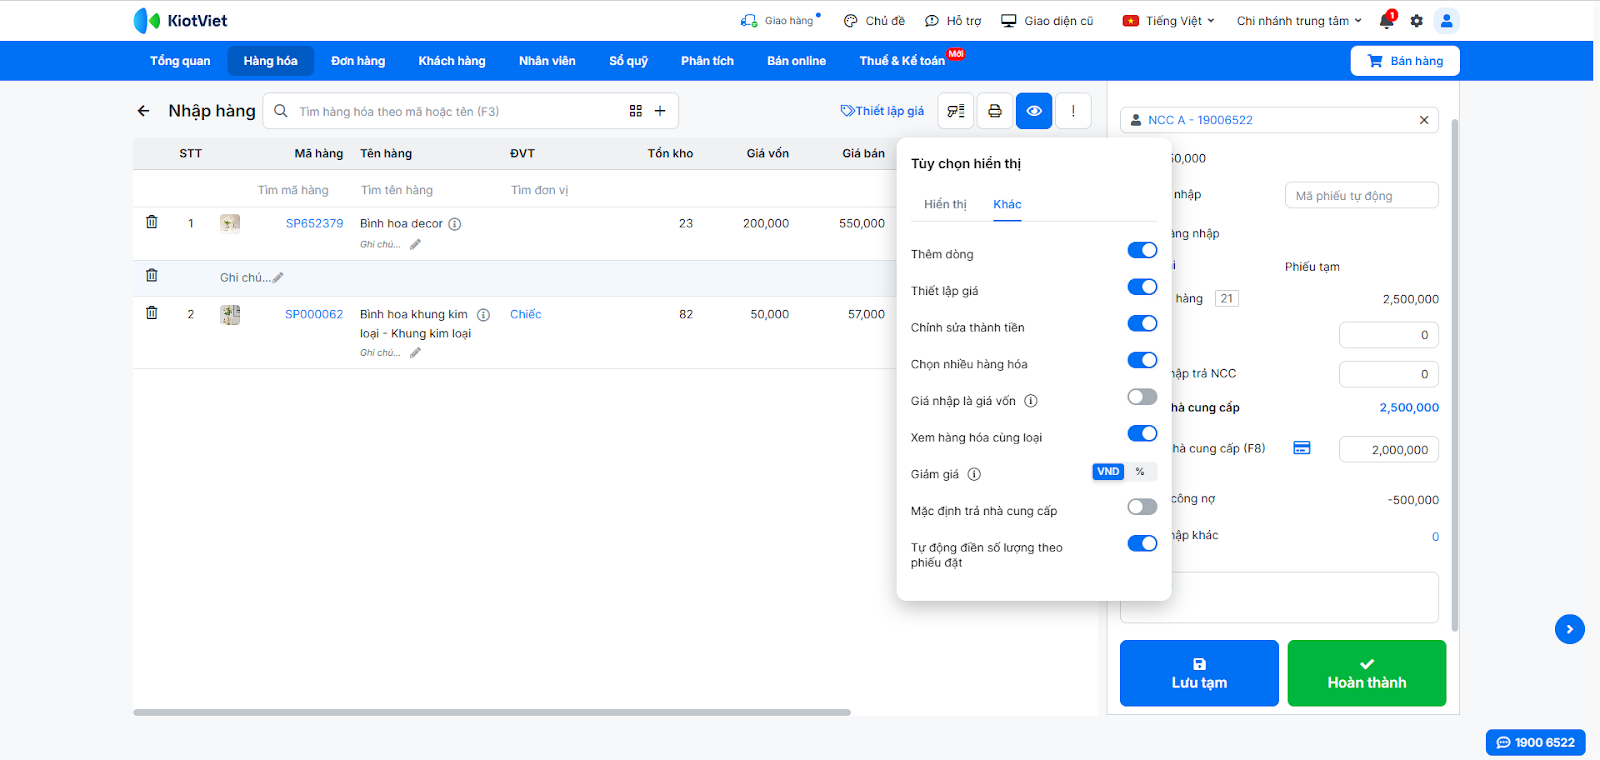1600x760 pixels.
Task: Open Tổng quan menu
Action: point(180,61)
